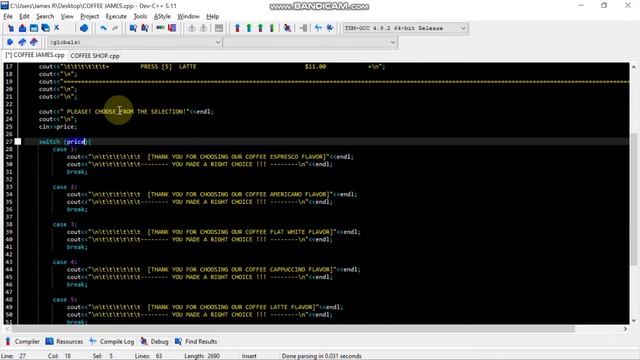This screenshot has height=360, width=640.
Task: Toggle the line 27 gutter marker
Action: click(x=18, y=142)
